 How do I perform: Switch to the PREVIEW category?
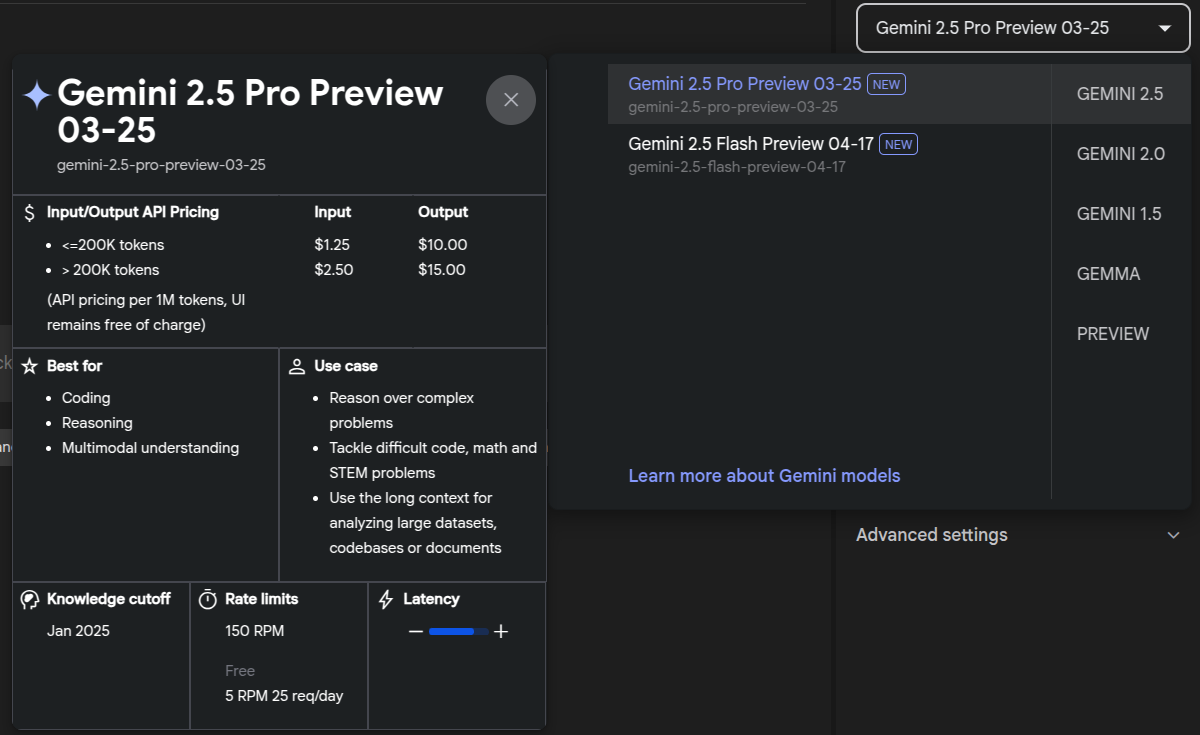(1120, 334)
